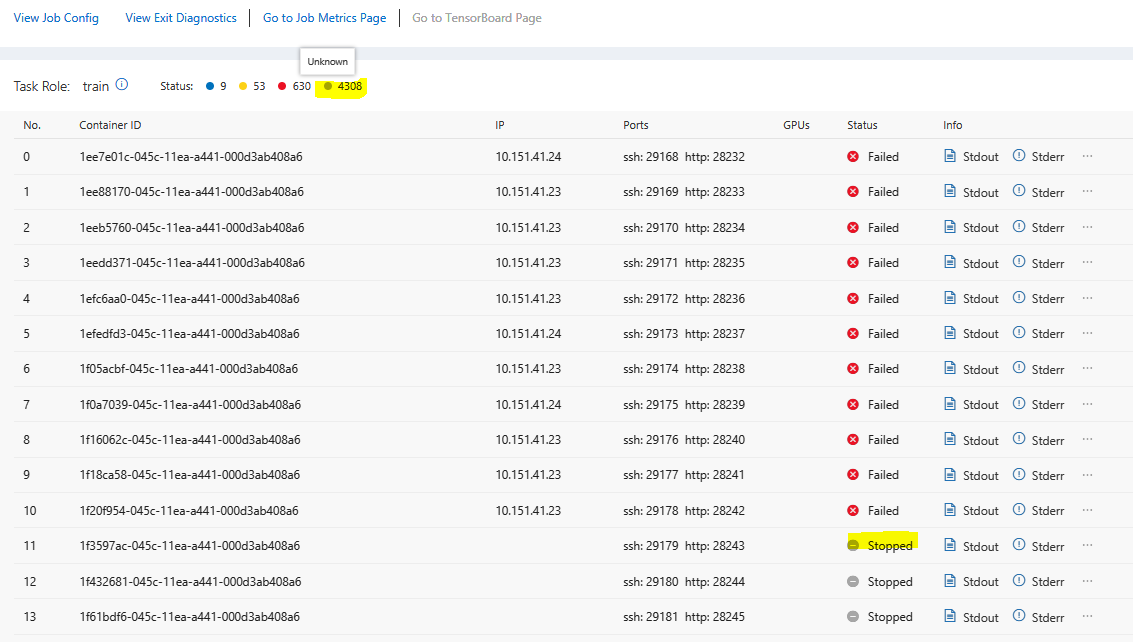The height and width of the screenshot is (642, 1133).
Task: Open Stdout file icon for task 1
Action: coord(950,191)
